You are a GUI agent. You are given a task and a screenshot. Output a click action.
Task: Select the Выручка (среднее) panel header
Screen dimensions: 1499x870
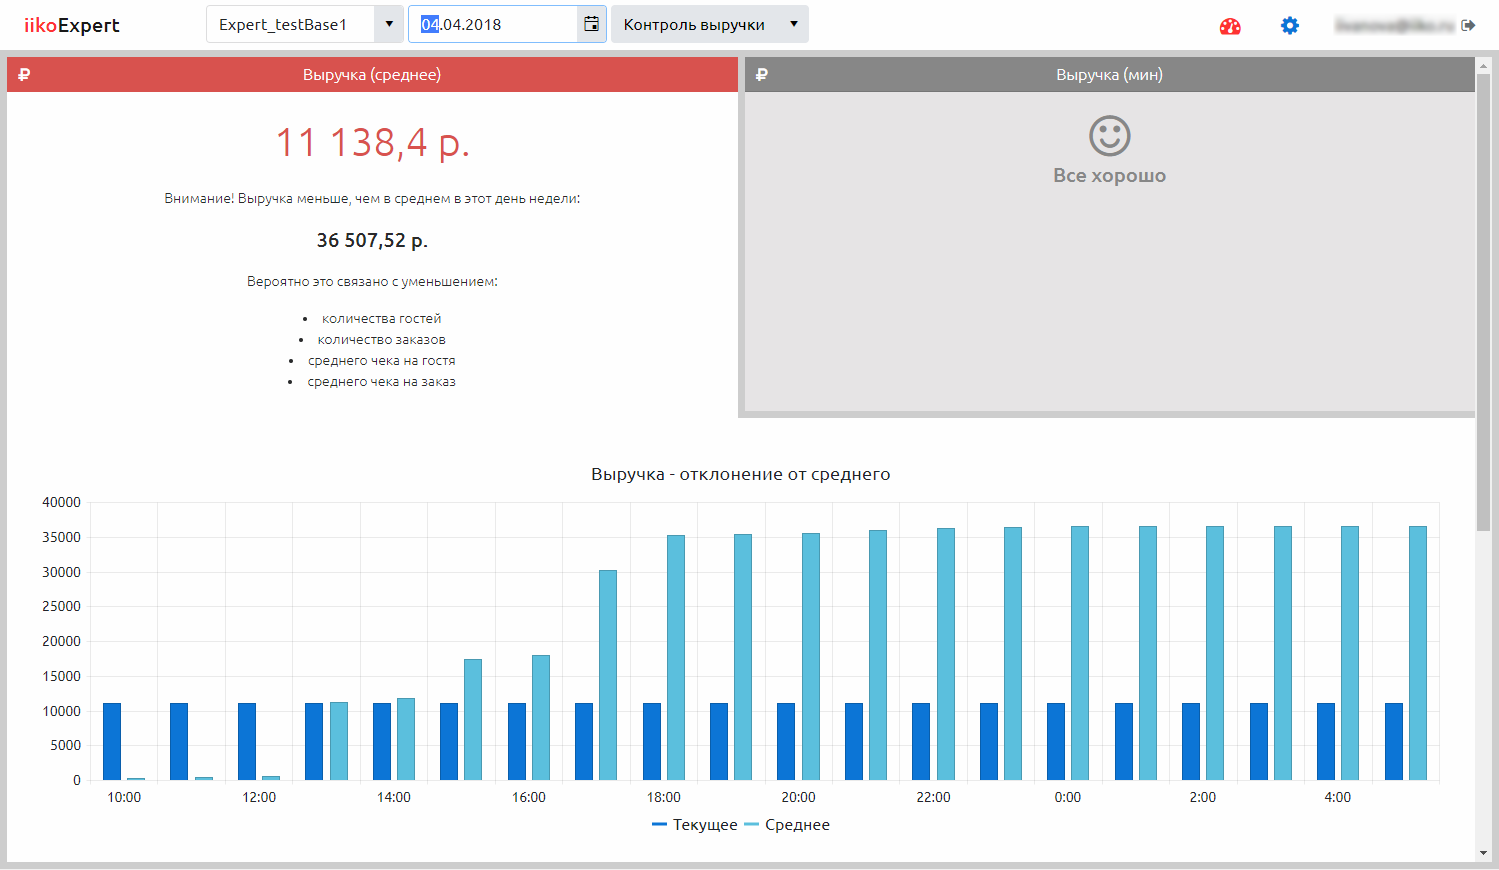click(x=372, y=75)
